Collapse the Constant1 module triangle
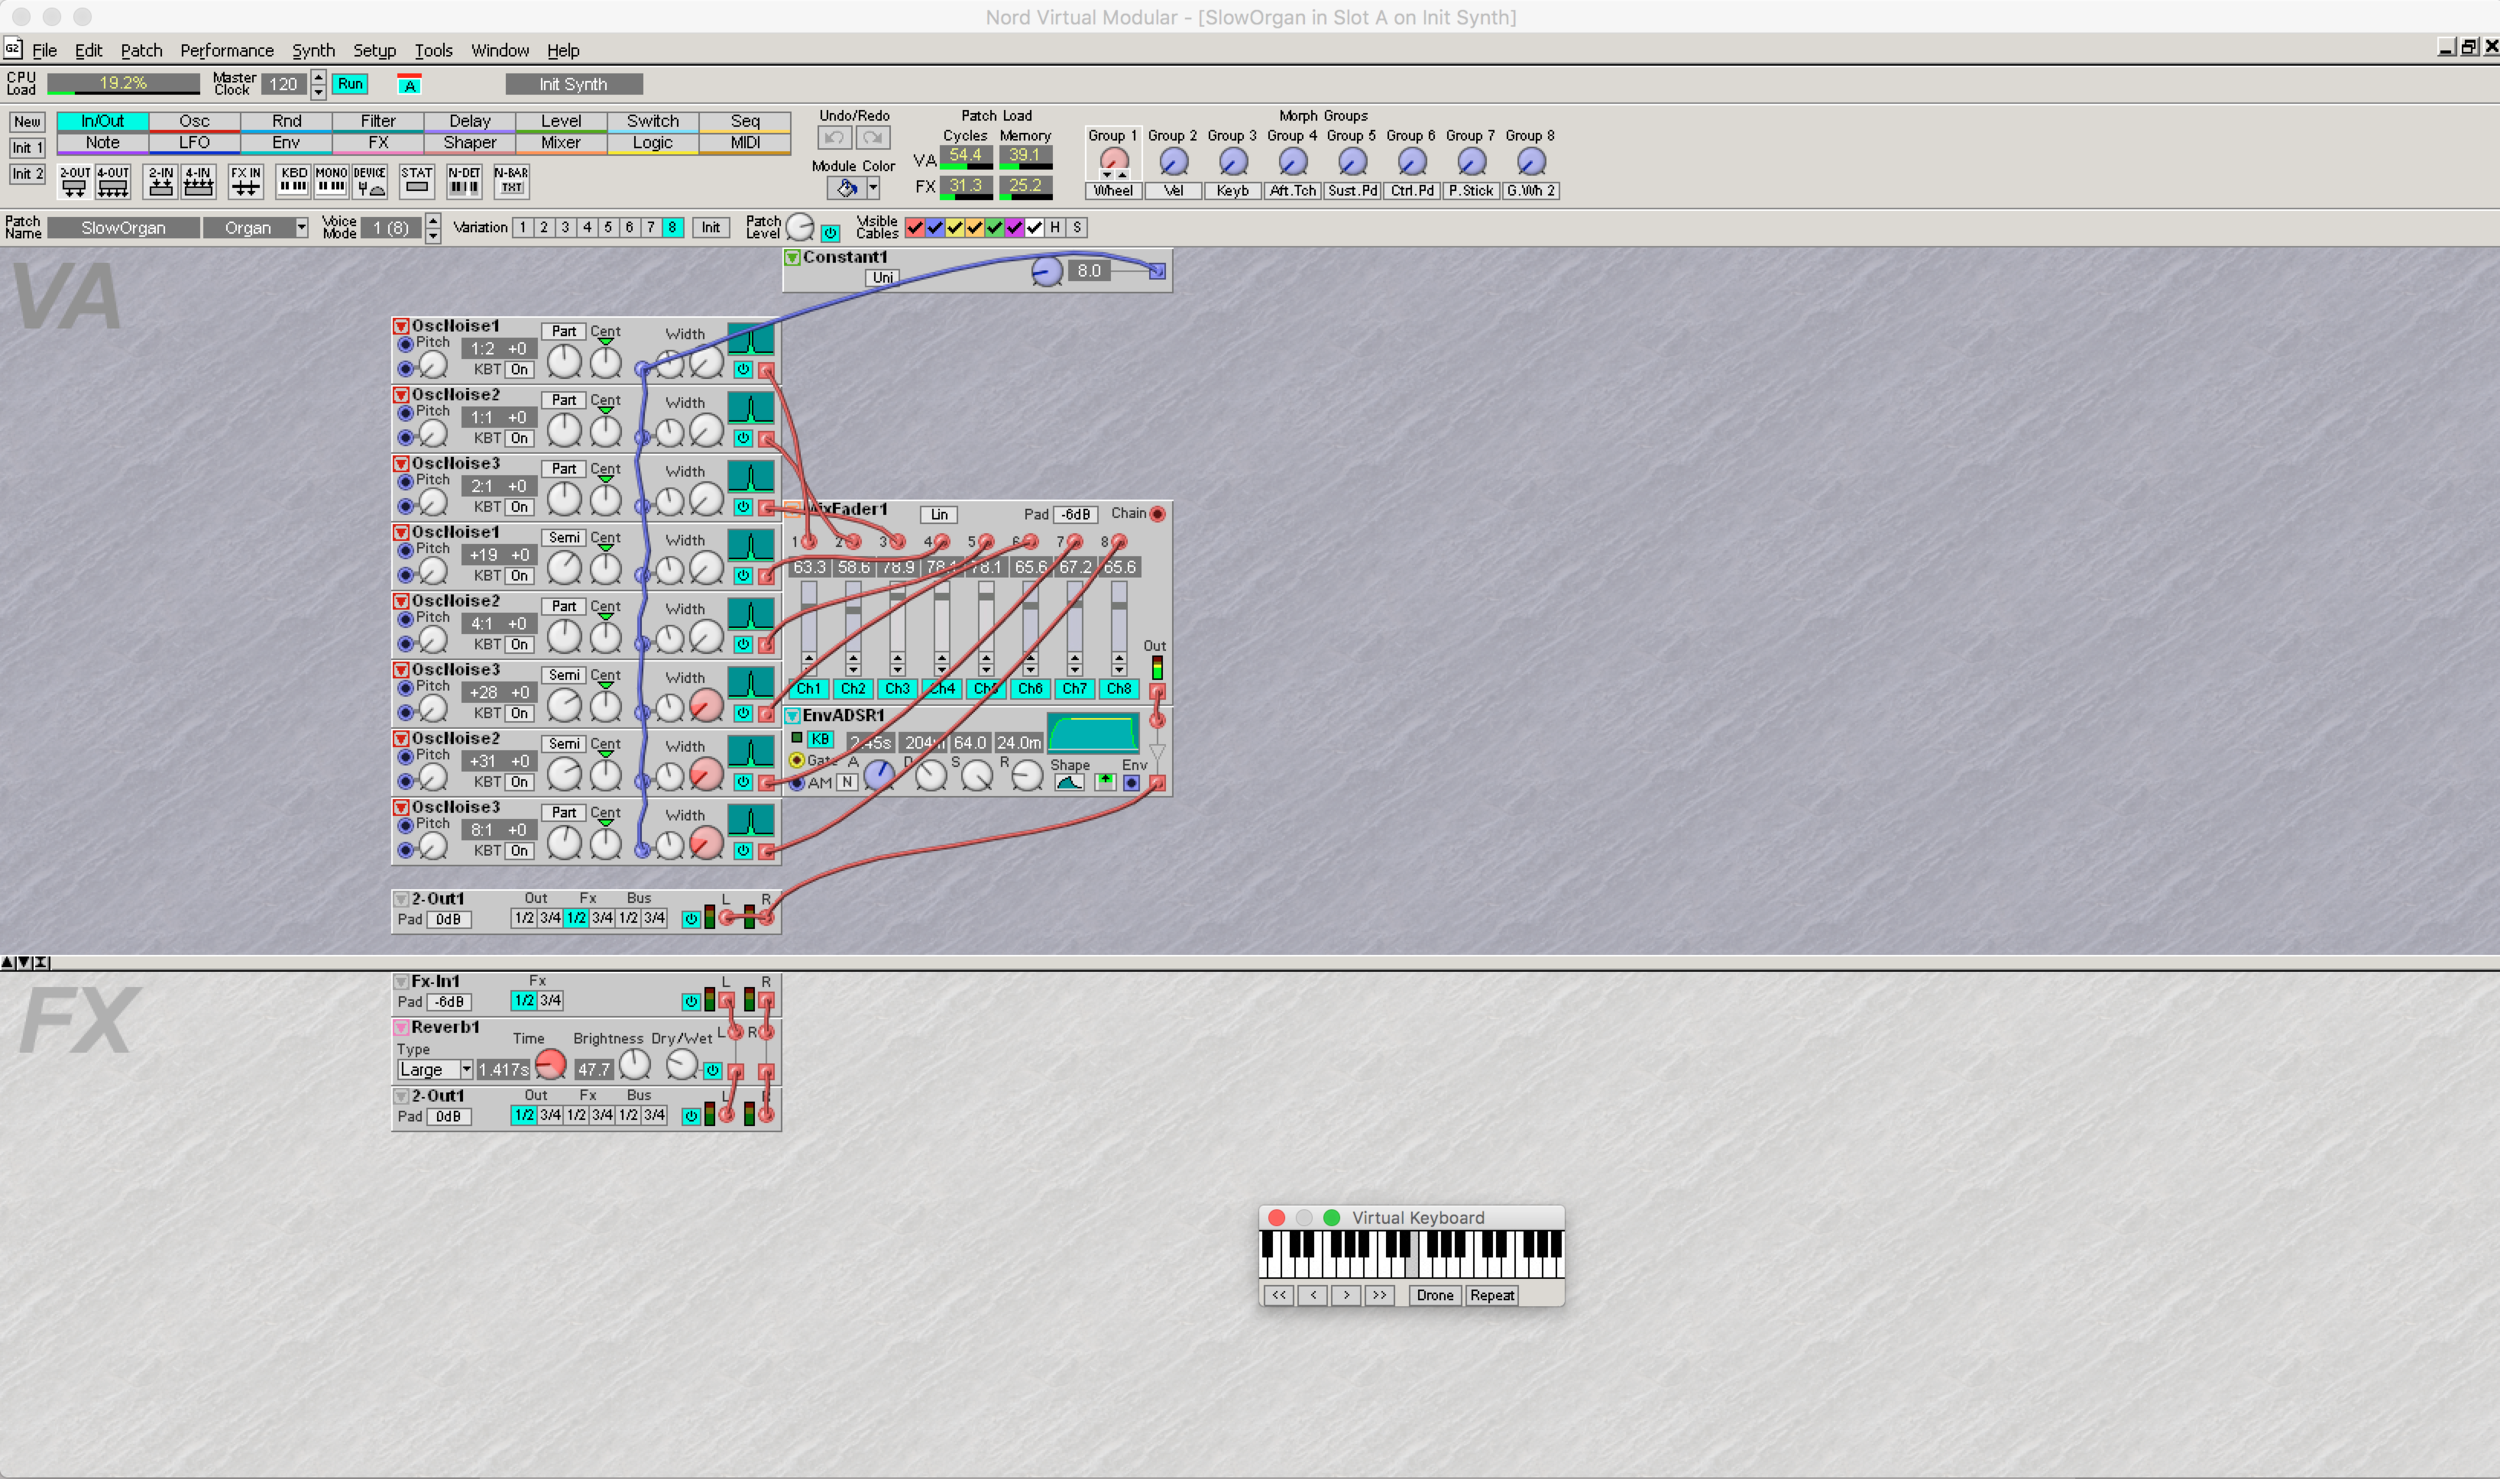The image size is (2500, 1479). (x=792, y=258)
